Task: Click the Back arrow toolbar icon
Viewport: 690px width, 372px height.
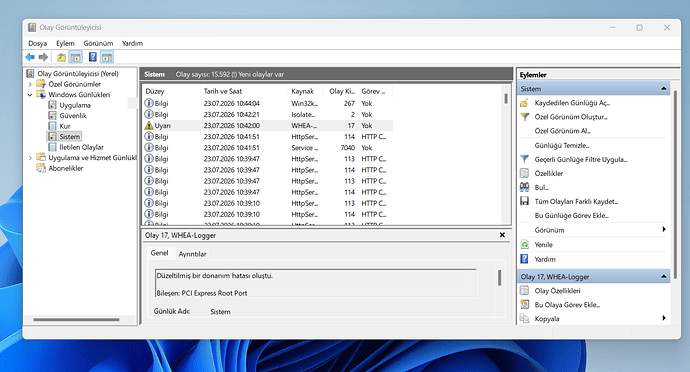Action: pos(30,57)
